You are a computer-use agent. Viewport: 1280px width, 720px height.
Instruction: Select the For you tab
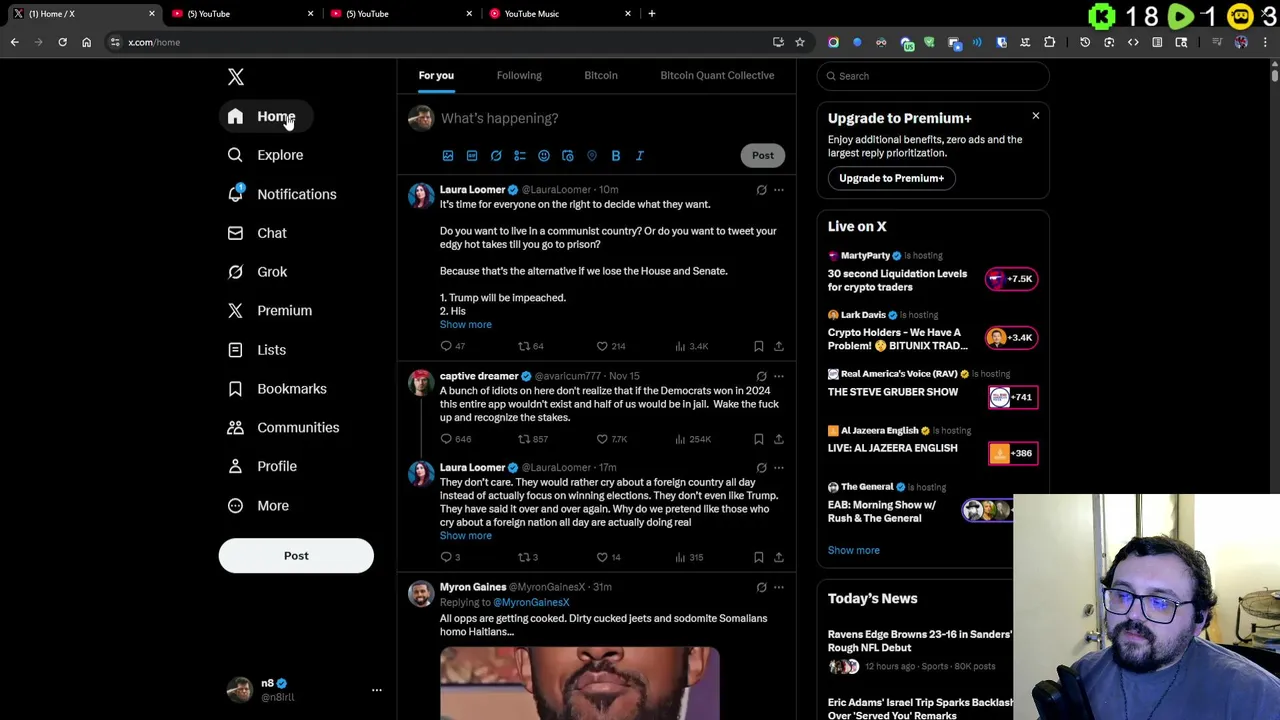(436, 75)
